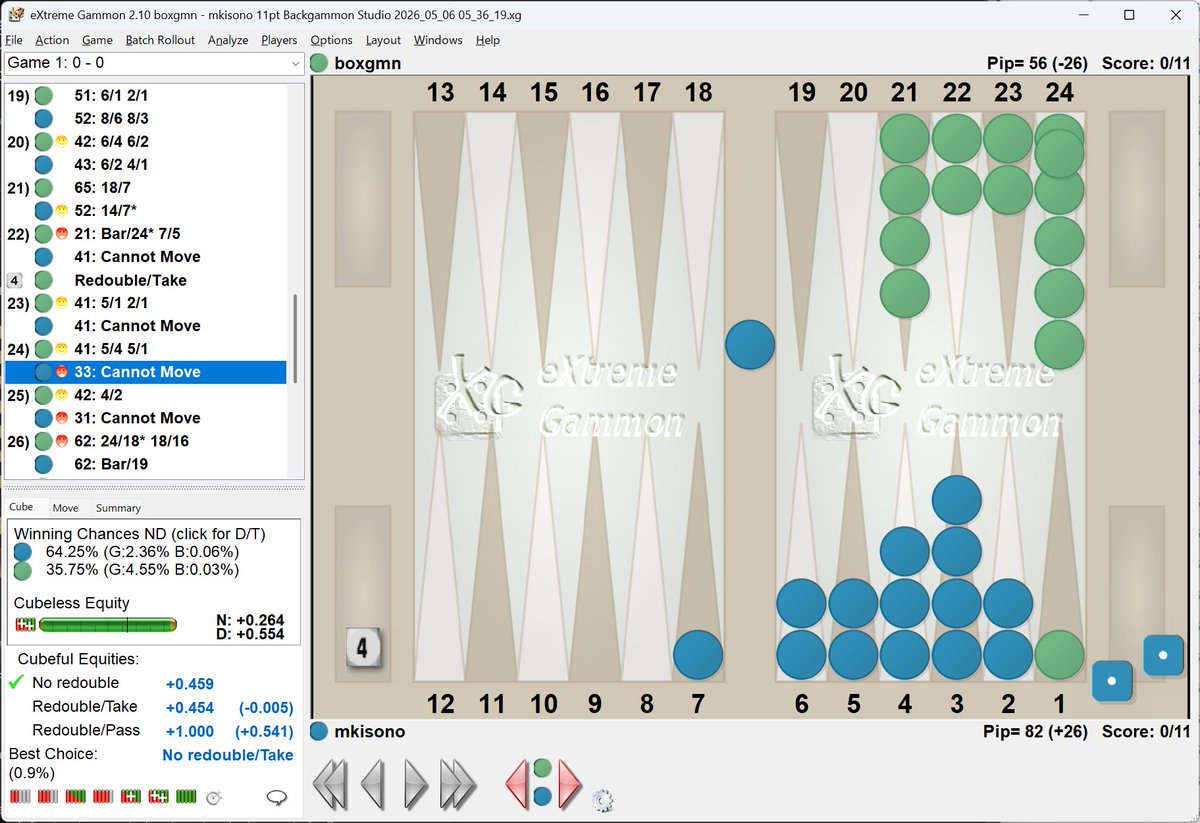Open the gear settings icon beside navigation arrows

click(x=602, y=799)
